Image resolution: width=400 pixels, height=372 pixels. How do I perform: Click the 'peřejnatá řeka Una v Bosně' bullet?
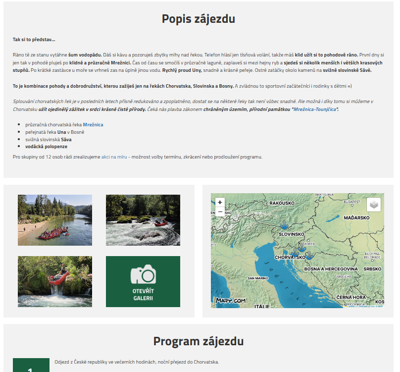[55, 132]
